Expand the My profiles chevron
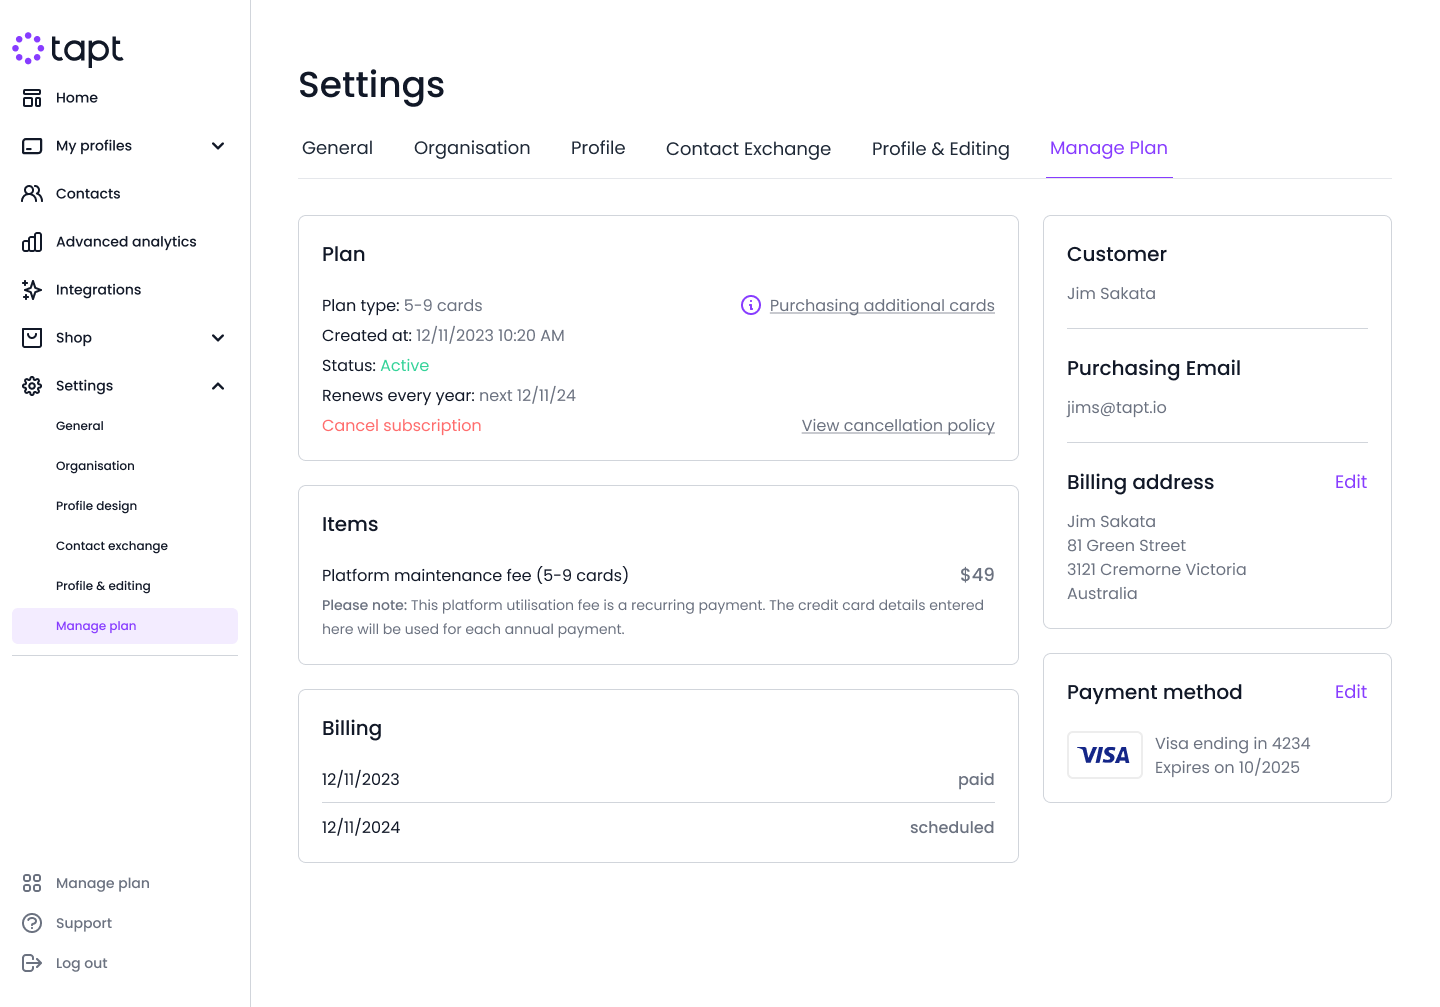Screen dimensions: 1440x1007 coord(218,146)
